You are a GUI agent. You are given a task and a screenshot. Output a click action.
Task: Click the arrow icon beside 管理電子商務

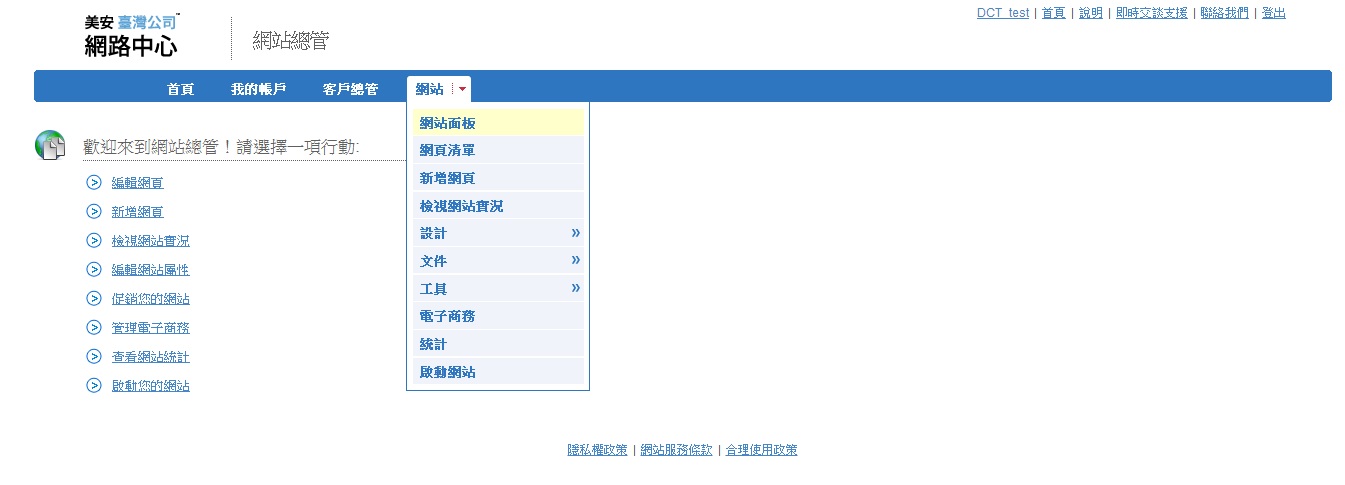(94, 327)
